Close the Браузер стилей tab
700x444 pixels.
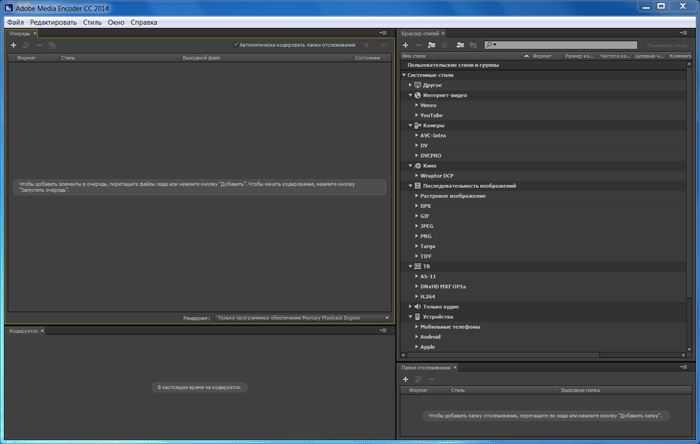(443, 33)
